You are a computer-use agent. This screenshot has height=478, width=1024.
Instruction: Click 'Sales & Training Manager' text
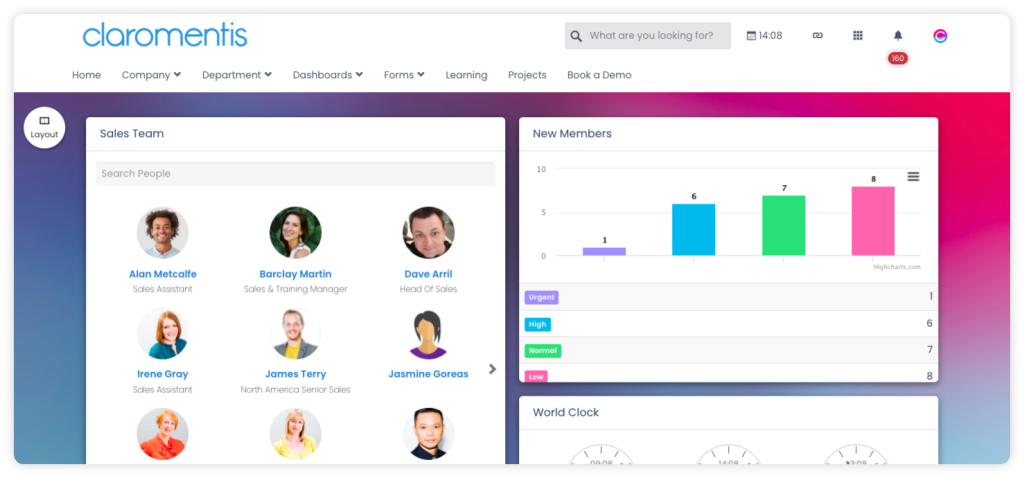tap(295, 289)
